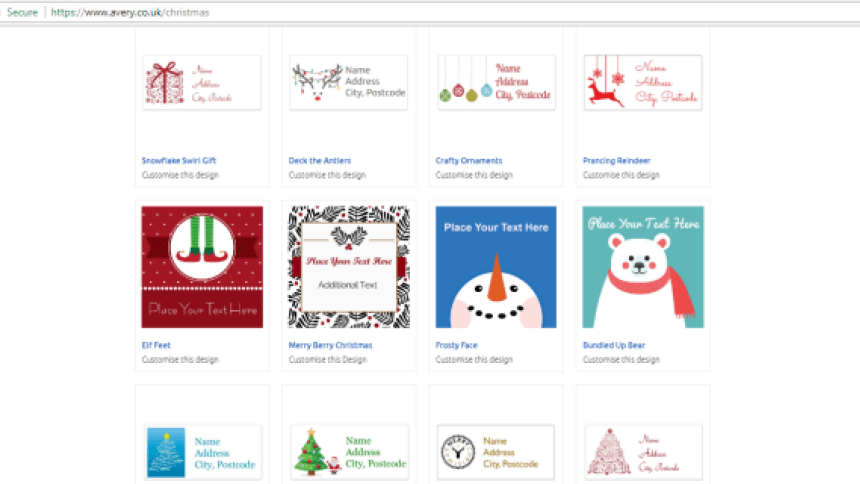
Task: Select the blue Christmas tree address label
Action: (202, 452)
